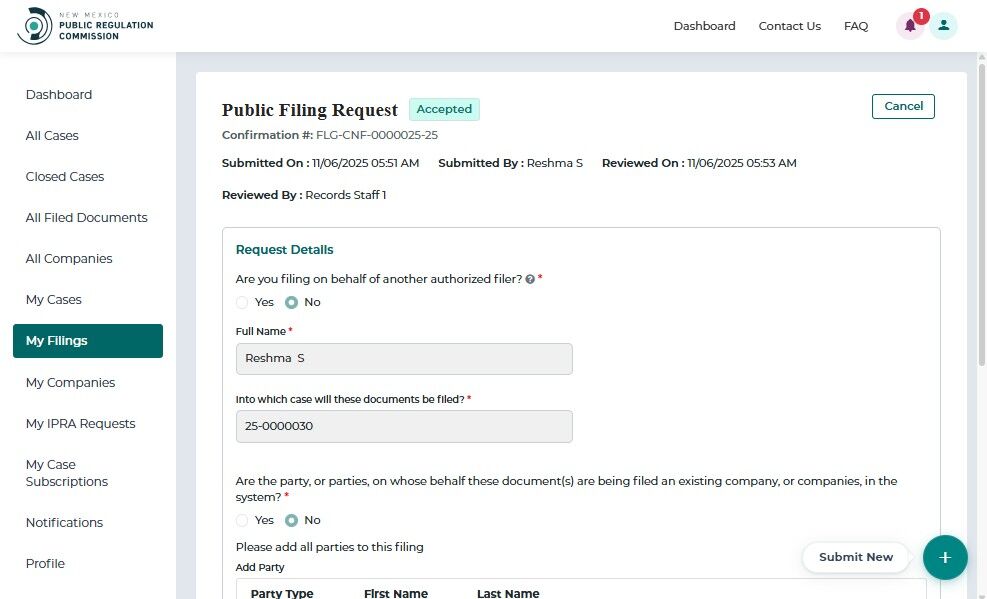Image resolution: width=987 pixels, height=599 pixels.
Task: Select Yes for authorized filer question
Action: click(x=242, y=302)
